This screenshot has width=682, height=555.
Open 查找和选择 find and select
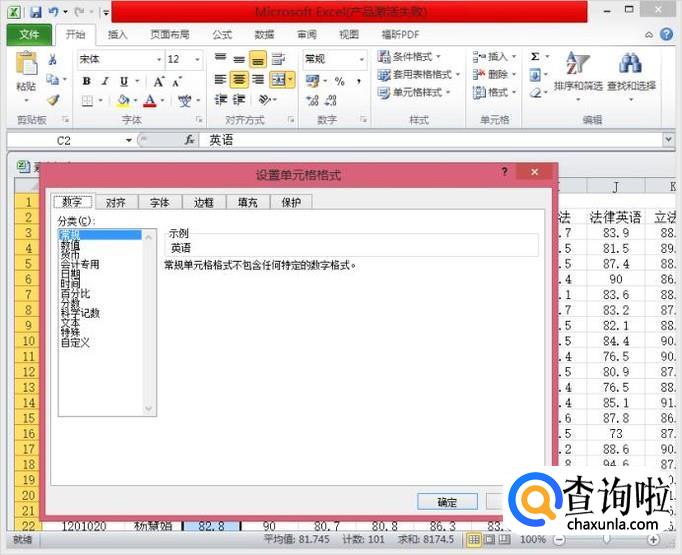[x=631, y=75]
